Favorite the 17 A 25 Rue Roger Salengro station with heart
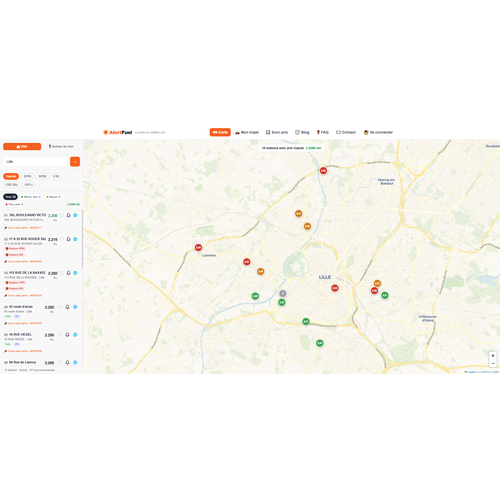Viewport: 500px width, 500px height. tap(62, 239)
